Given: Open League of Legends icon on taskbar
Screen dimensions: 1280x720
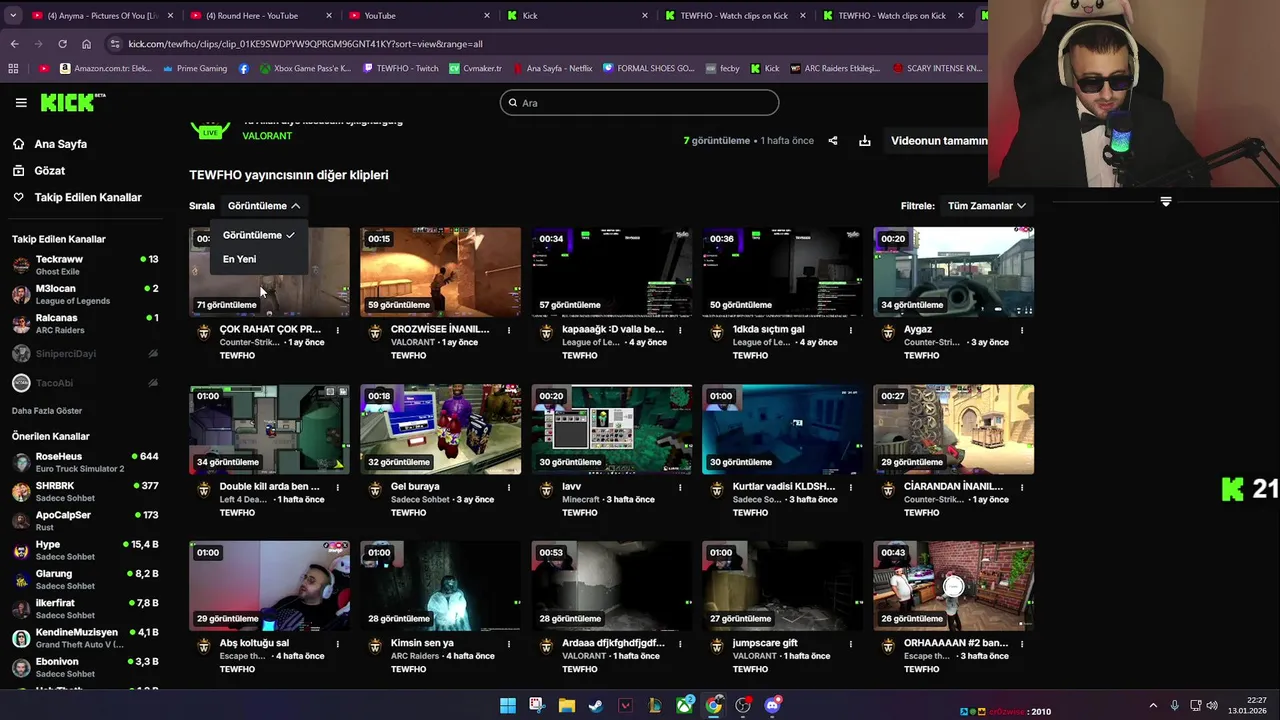Looking at the screenshot, I should [655, 706].
